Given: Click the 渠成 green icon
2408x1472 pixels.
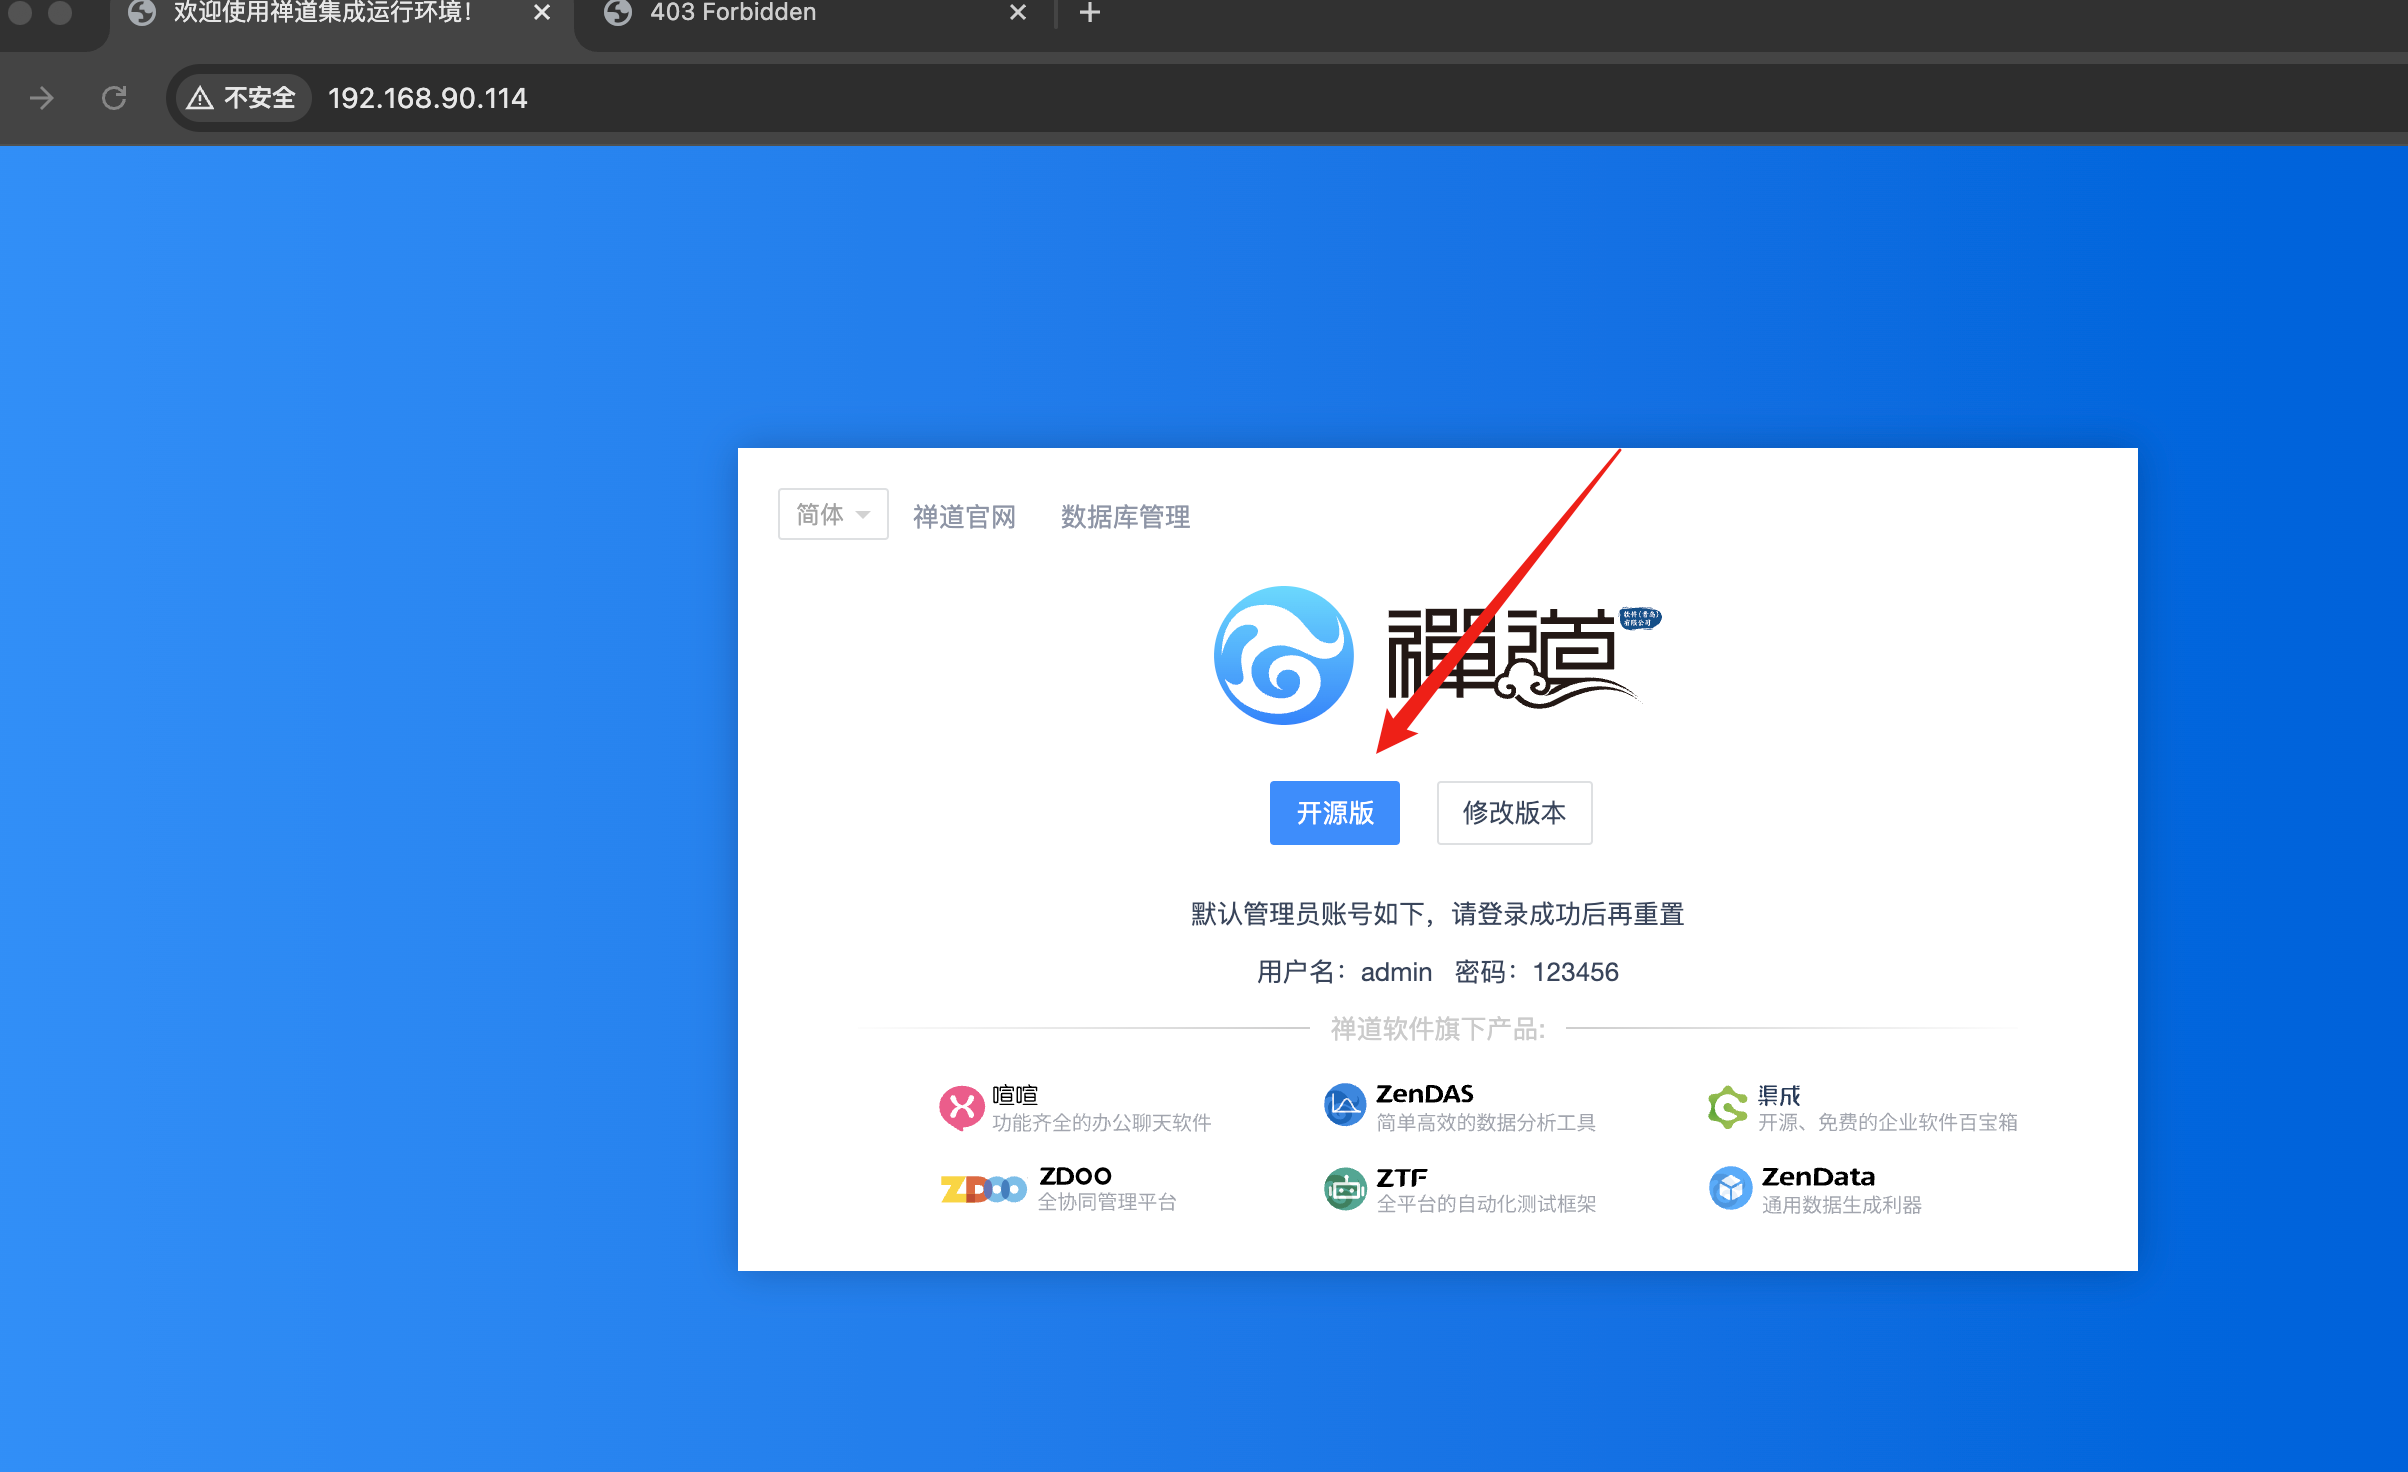Looking at the screenshot, I should pyautogui.click(x=1728, y=1107).
